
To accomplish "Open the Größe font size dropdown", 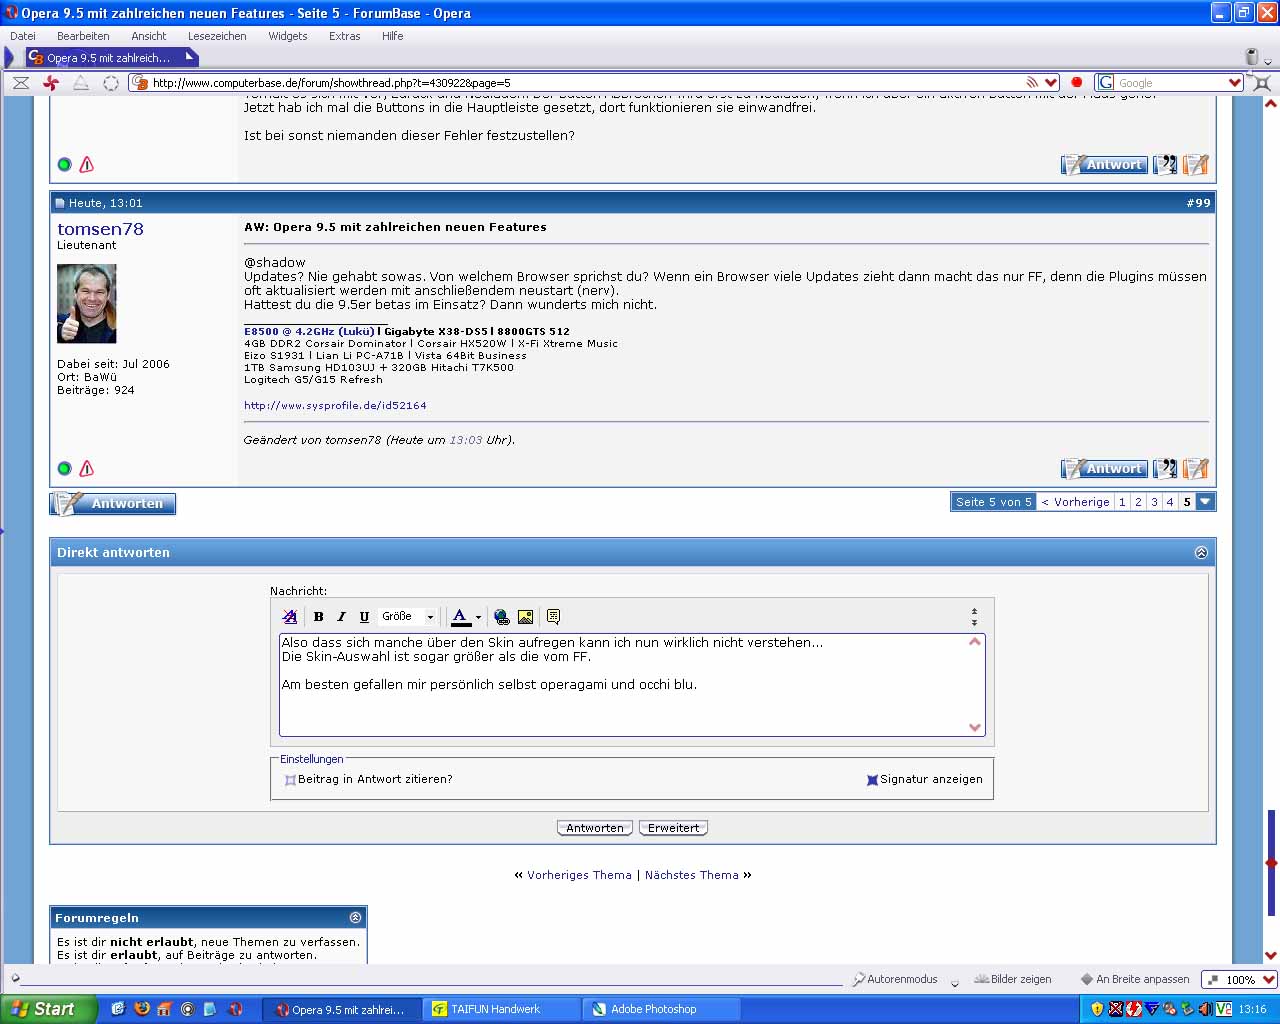I will [408, 617].
